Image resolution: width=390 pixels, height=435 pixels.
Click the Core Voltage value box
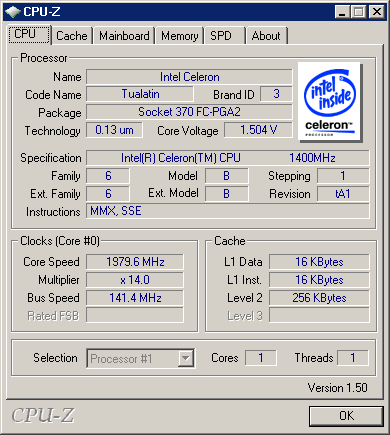(x=258, y=130)
